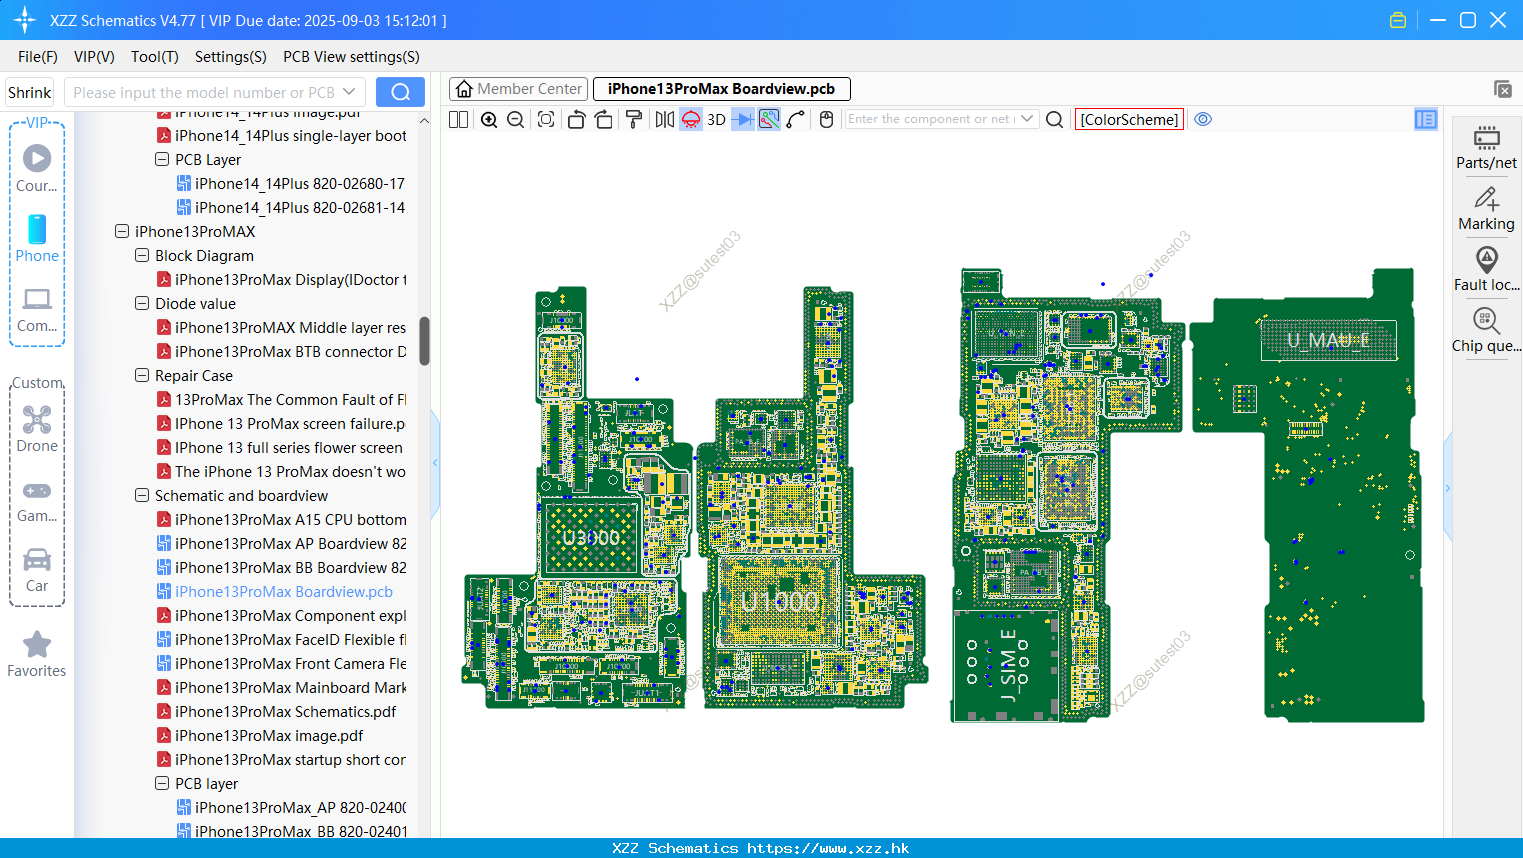Toggle the diode symbol toolbar button

[743, 119]
